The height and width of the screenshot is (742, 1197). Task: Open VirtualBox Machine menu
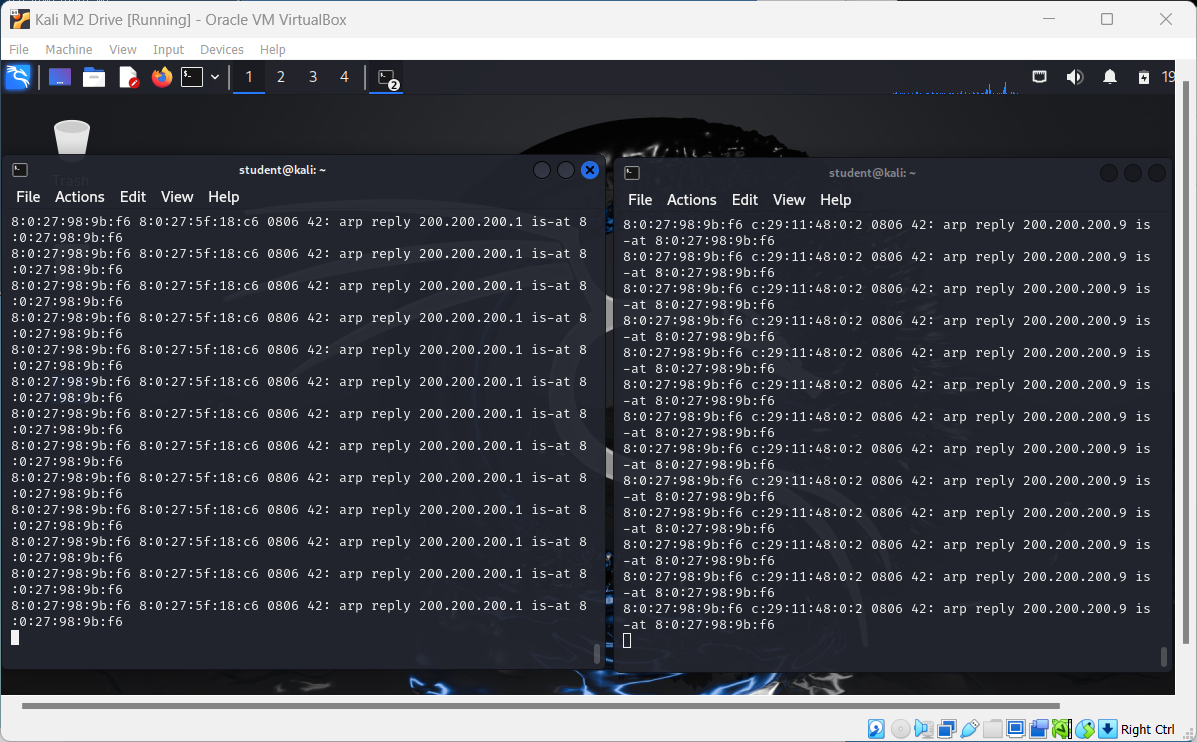(x=69, y=50)
